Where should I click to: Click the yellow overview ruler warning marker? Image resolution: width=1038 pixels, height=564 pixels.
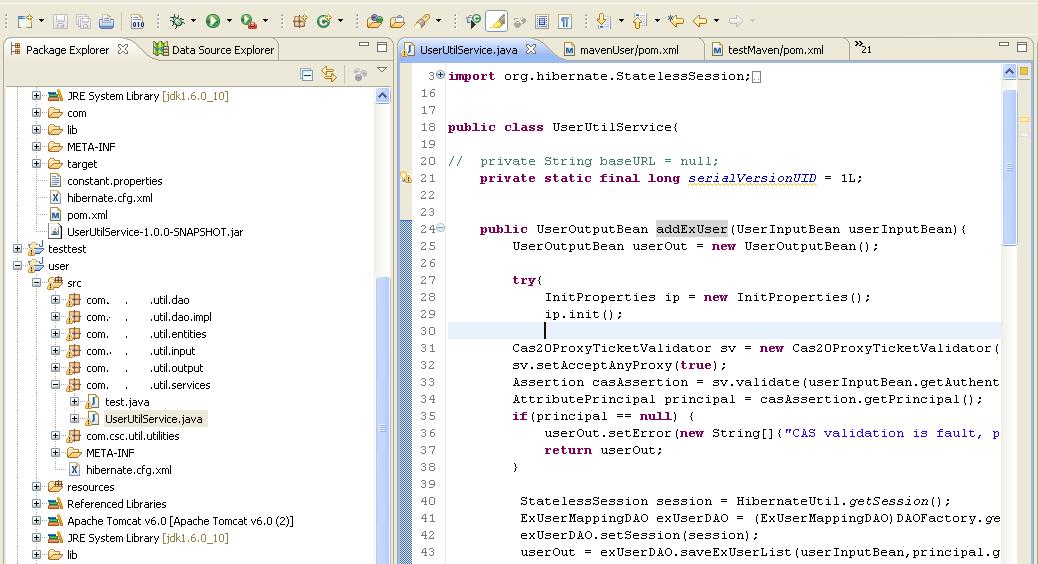(x=1024, y=120)
